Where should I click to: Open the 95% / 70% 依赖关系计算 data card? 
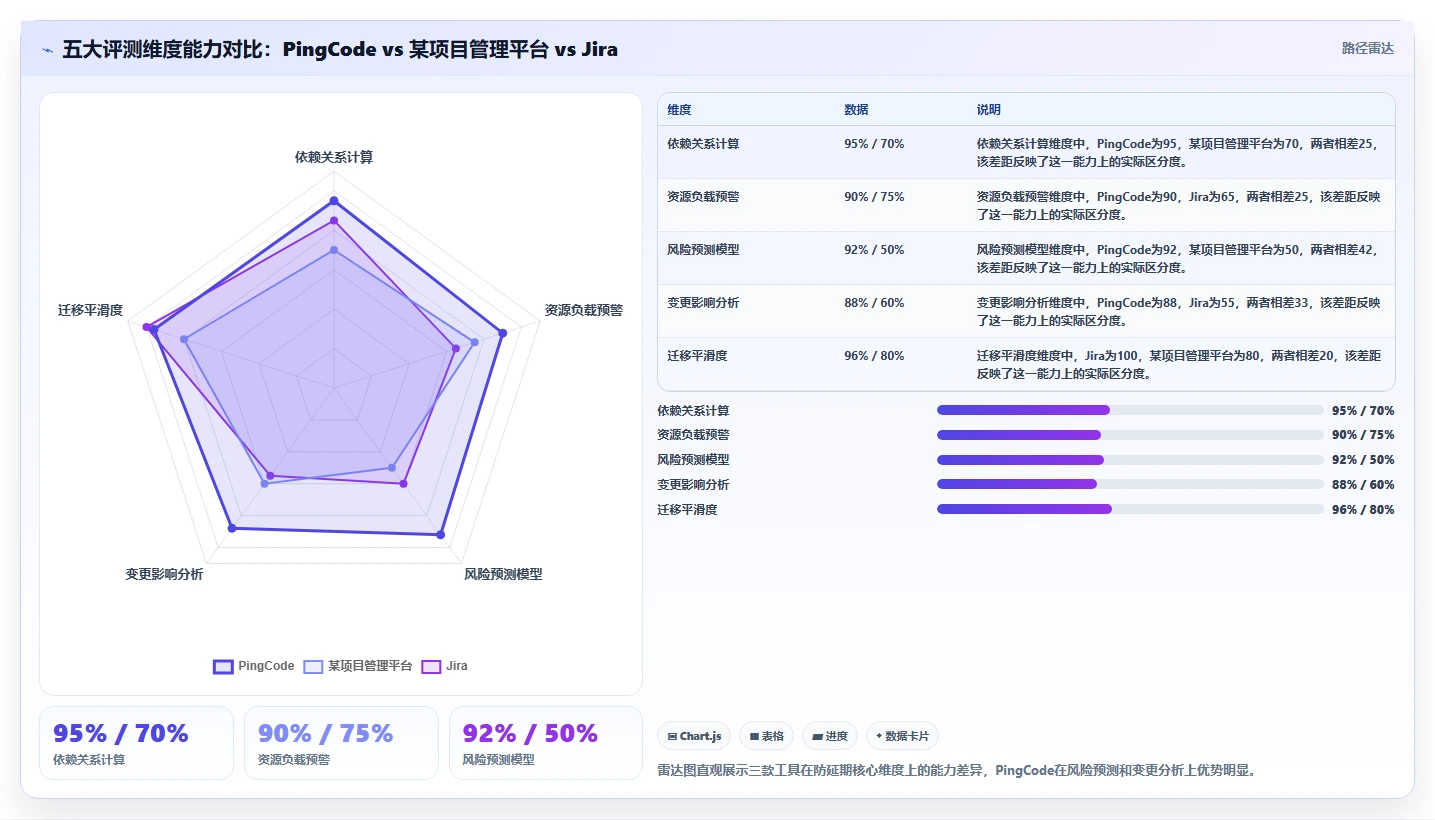pyautogui.click(x=136, y=743)
